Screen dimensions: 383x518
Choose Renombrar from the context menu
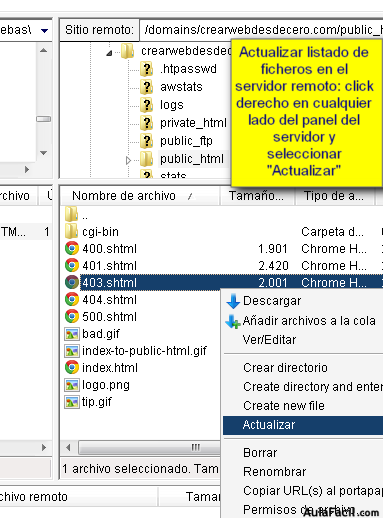pos(303,472)
